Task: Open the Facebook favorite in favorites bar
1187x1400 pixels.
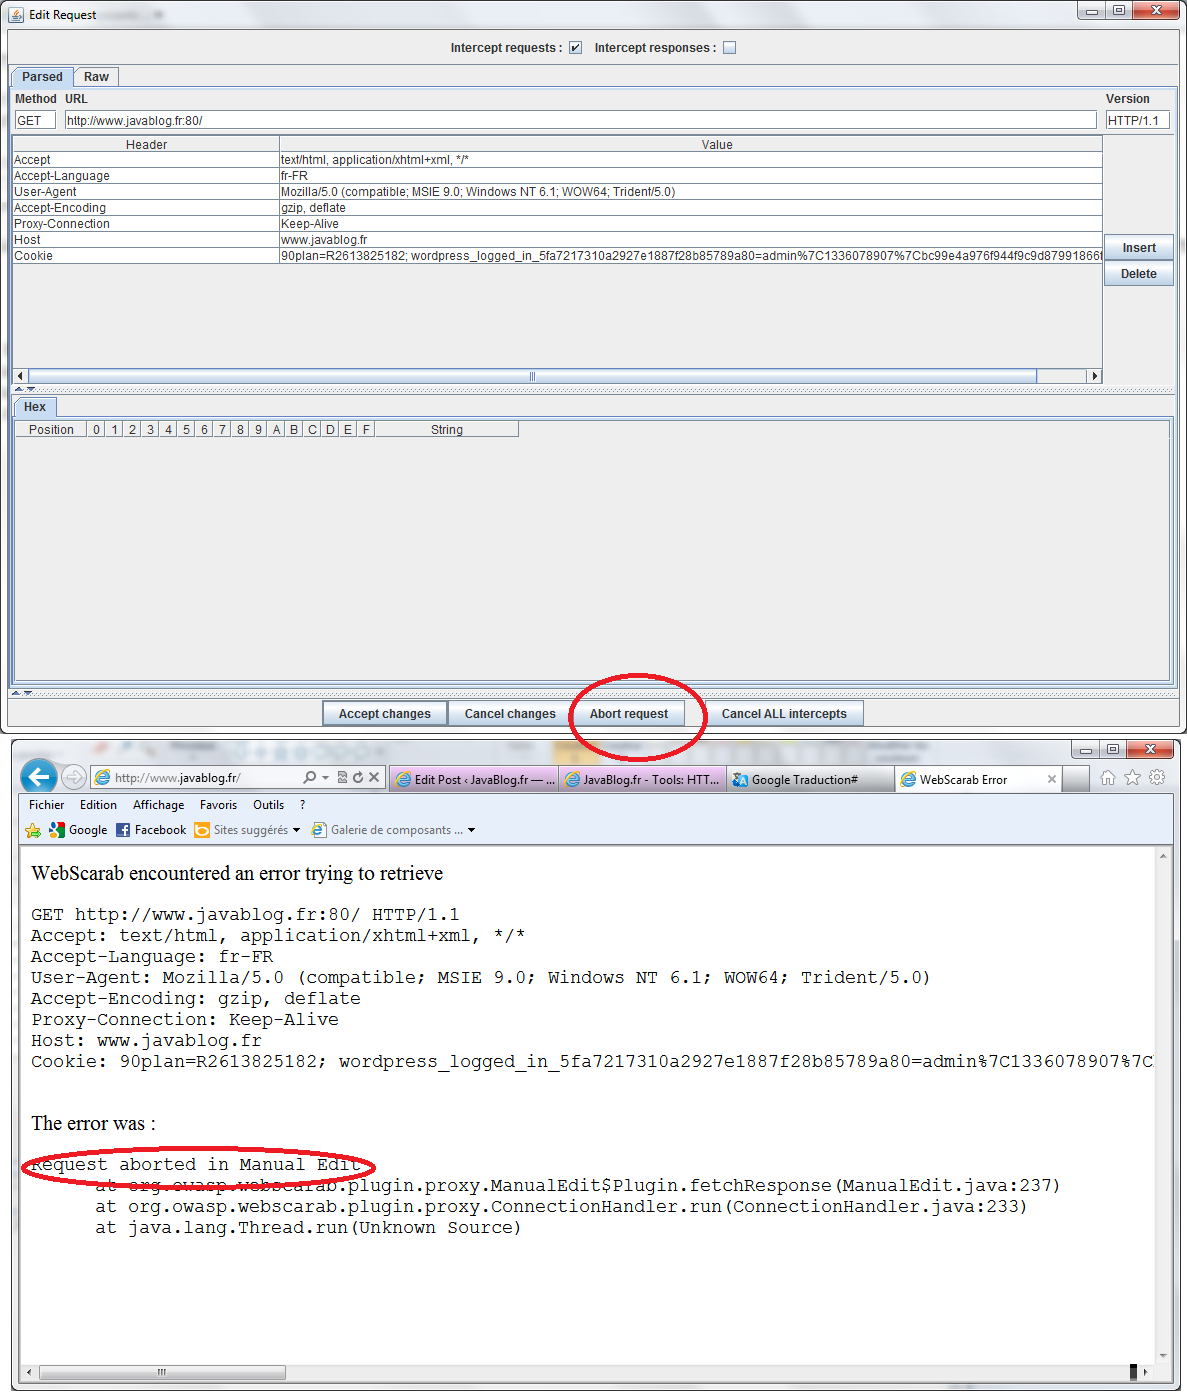Action: (151, 830)
